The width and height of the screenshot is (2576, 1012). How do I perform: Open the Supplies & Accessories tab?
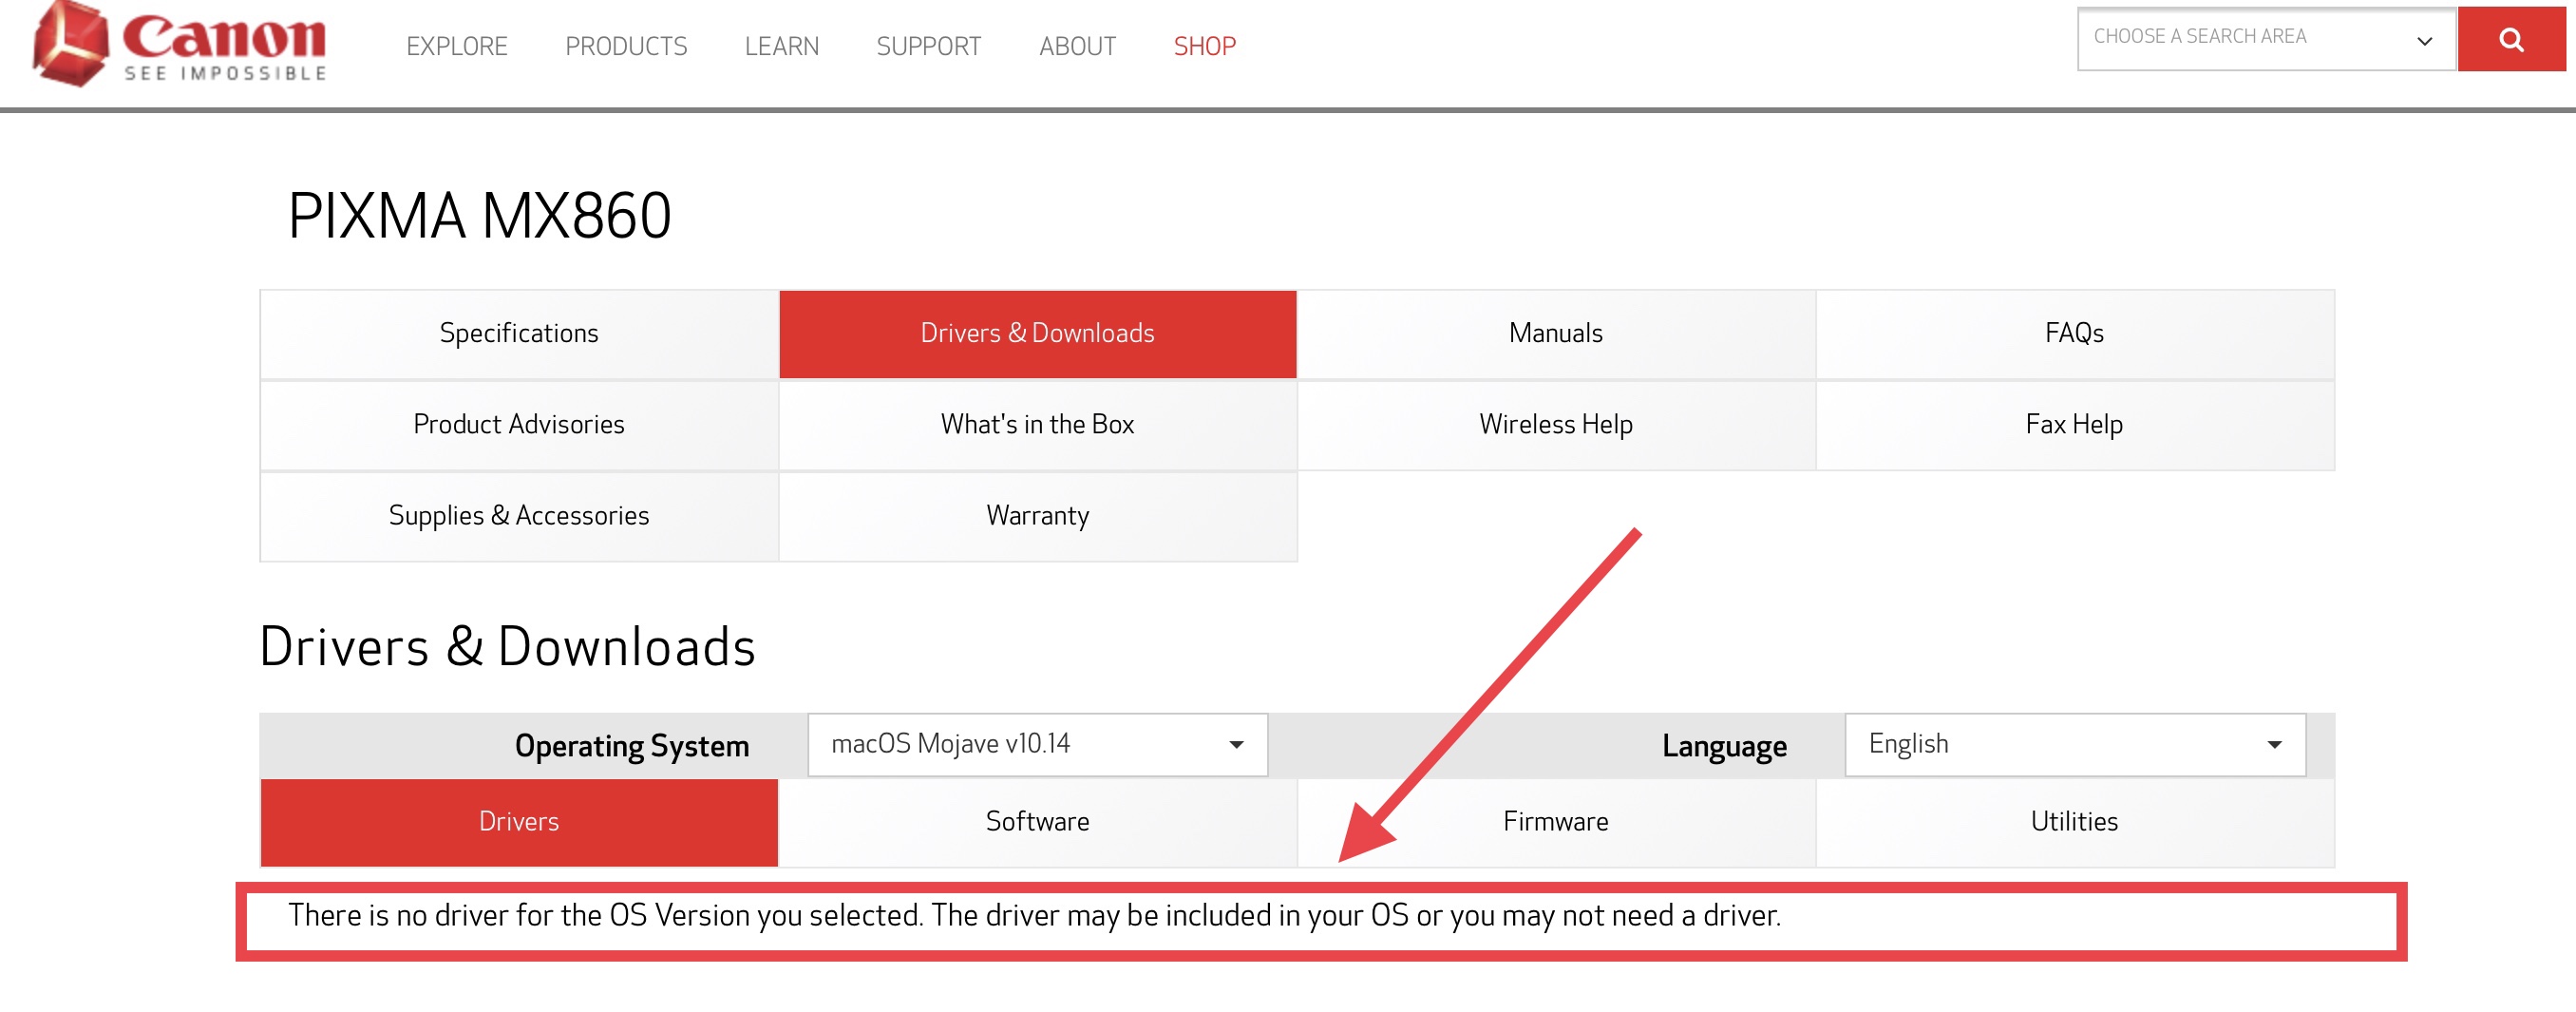519,516
